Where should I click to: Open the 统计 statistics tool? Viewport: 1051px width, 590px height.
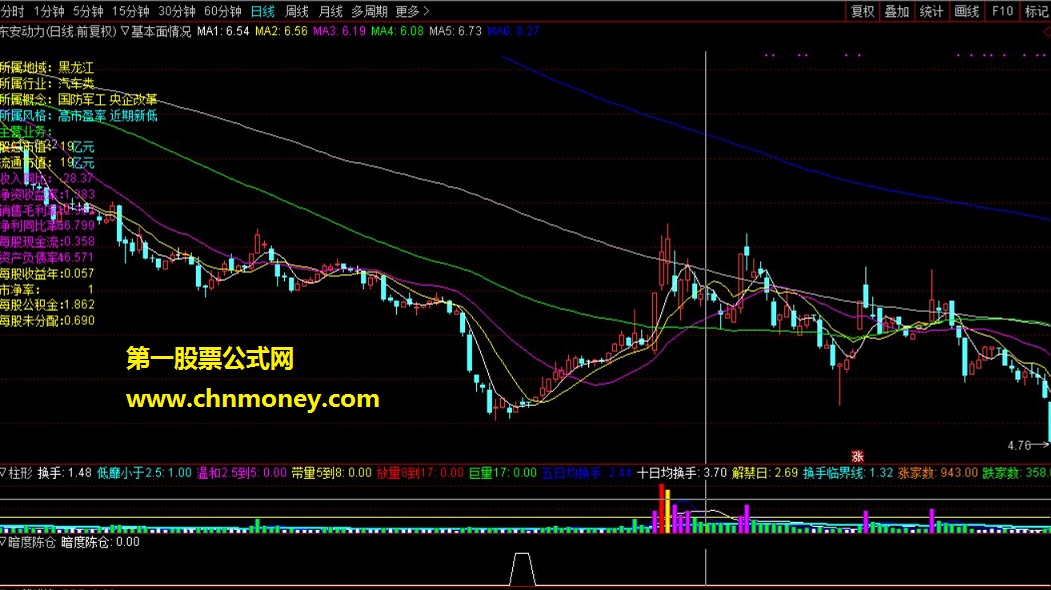932,11
